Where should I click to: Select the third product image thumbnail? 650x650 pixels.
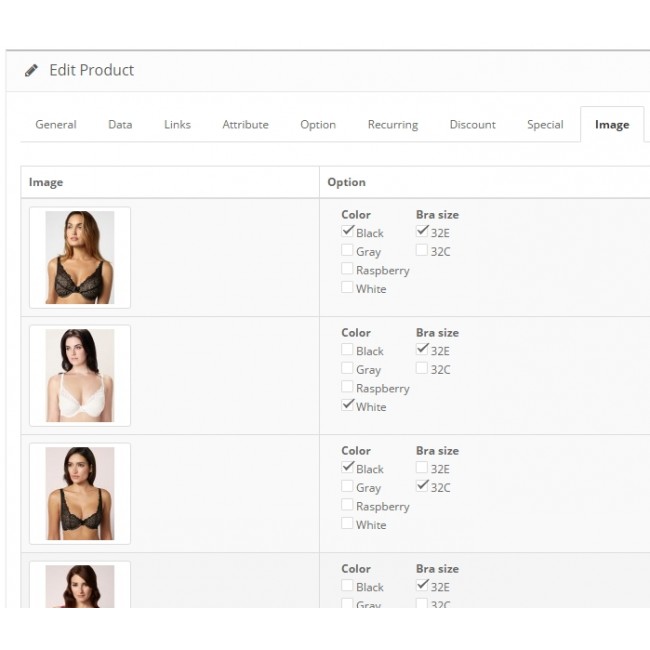pyautogui.click(x=80, y=493)
